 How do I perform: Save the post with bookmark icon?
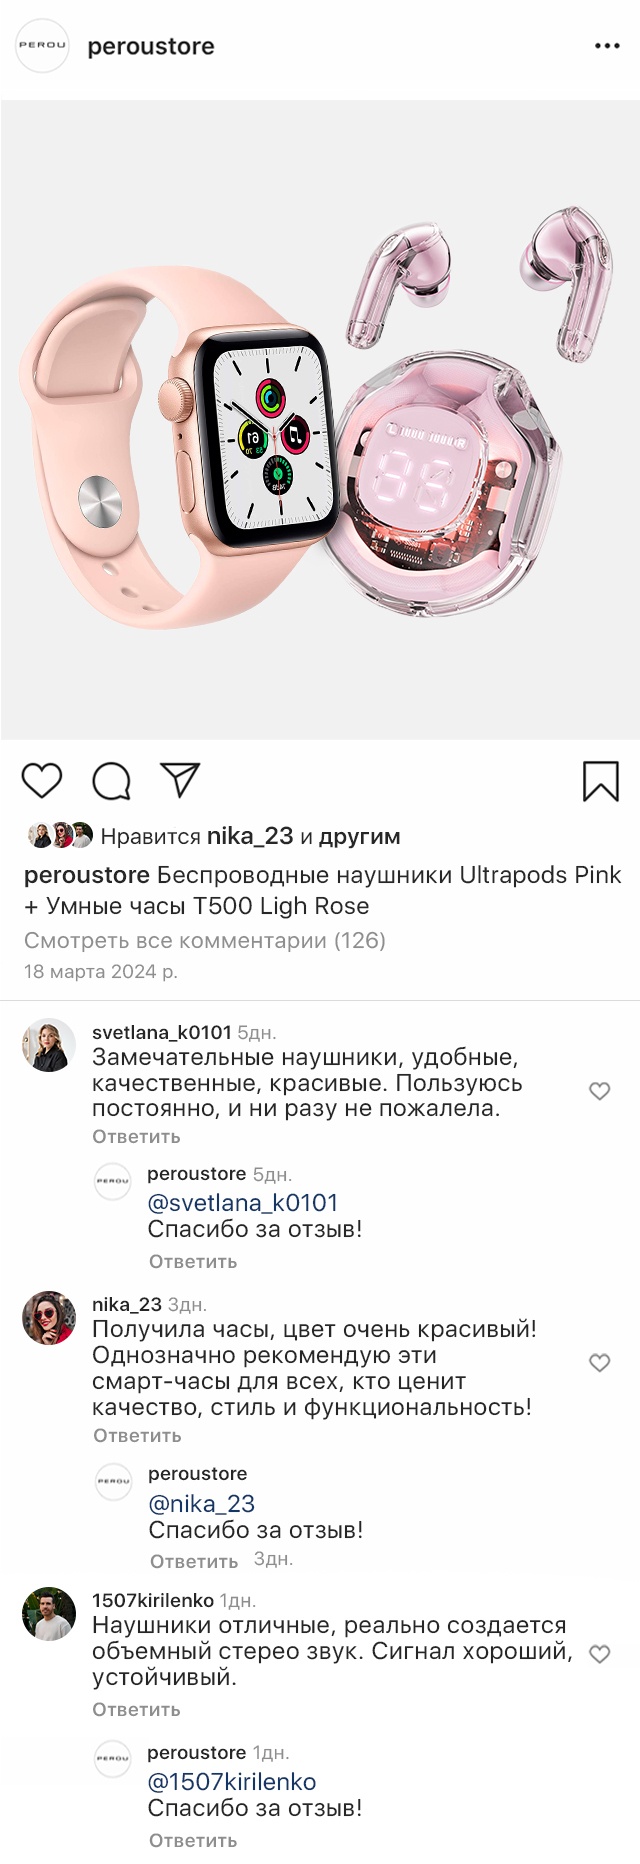(x=601, y=781)
